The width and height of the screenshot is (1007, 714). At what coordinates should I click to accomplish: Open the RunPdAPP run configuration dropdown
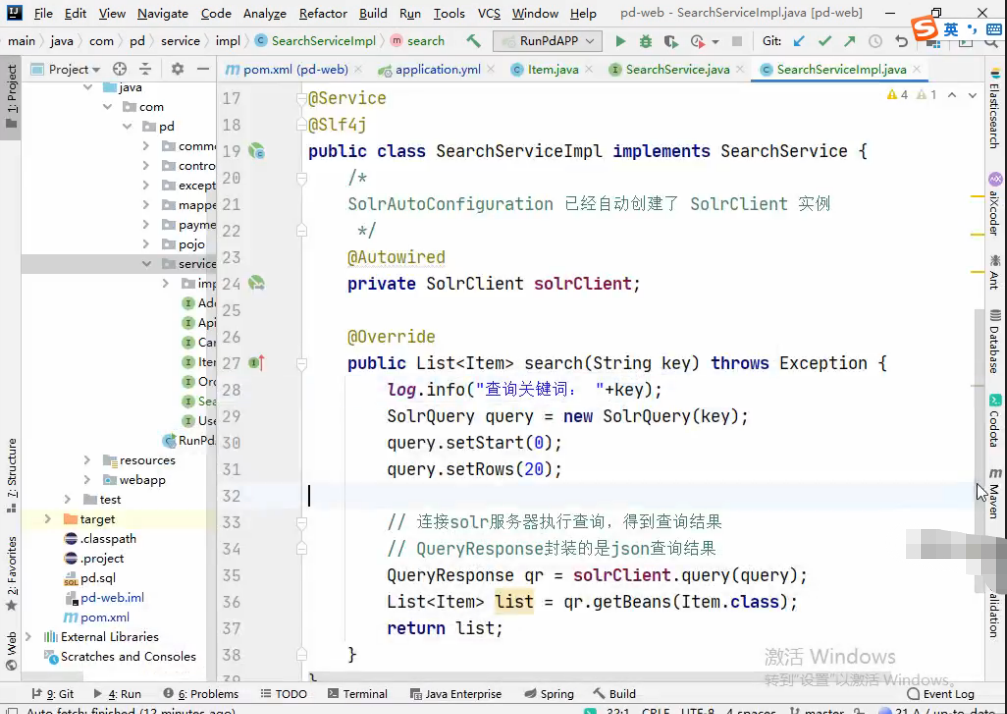tap(548, 41)
